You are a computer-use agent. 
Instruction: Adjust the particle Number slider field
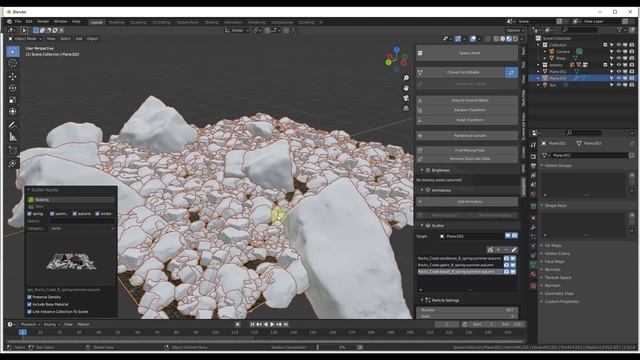(x=467, y=310)
